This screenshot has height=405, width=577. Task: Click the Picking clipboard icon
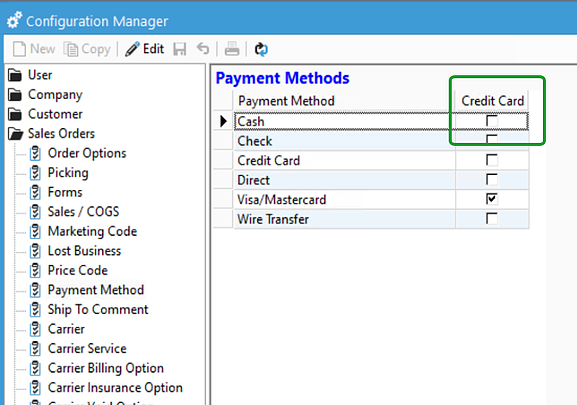(x=35, y=173)
